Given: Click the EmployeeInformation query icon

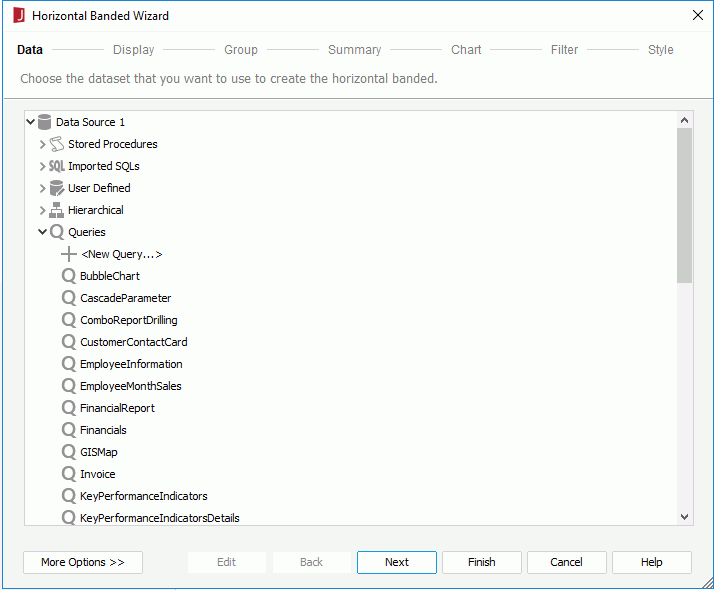Looking at the screenshot, I should coord(69,364).
